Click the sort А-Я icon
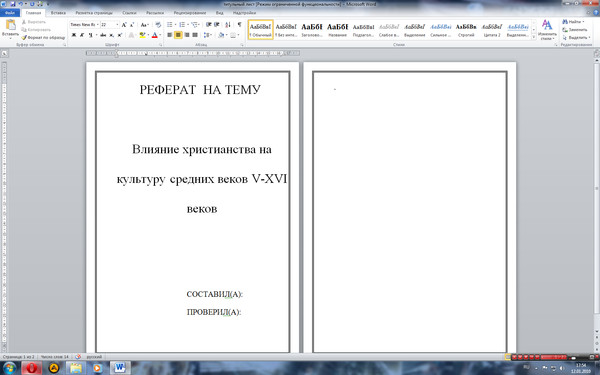This screenshot has width=600, height=375. click(228, 25)
